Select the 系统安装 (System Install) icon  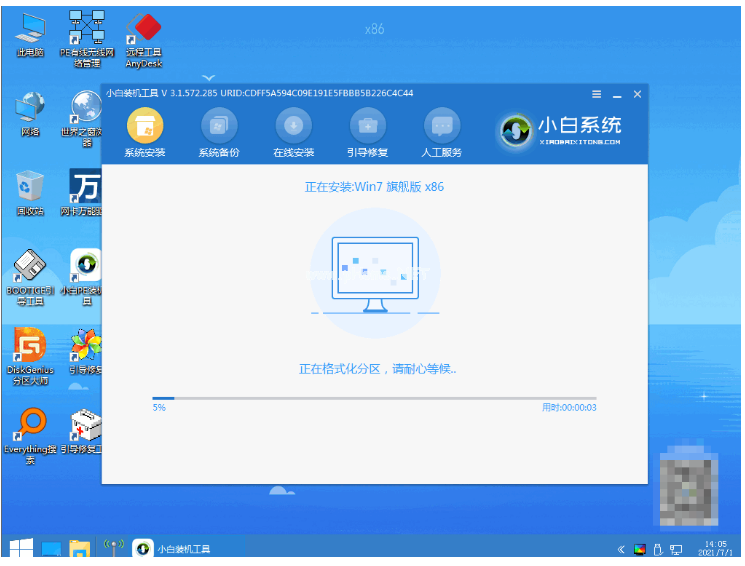click(x=145, y=127)
